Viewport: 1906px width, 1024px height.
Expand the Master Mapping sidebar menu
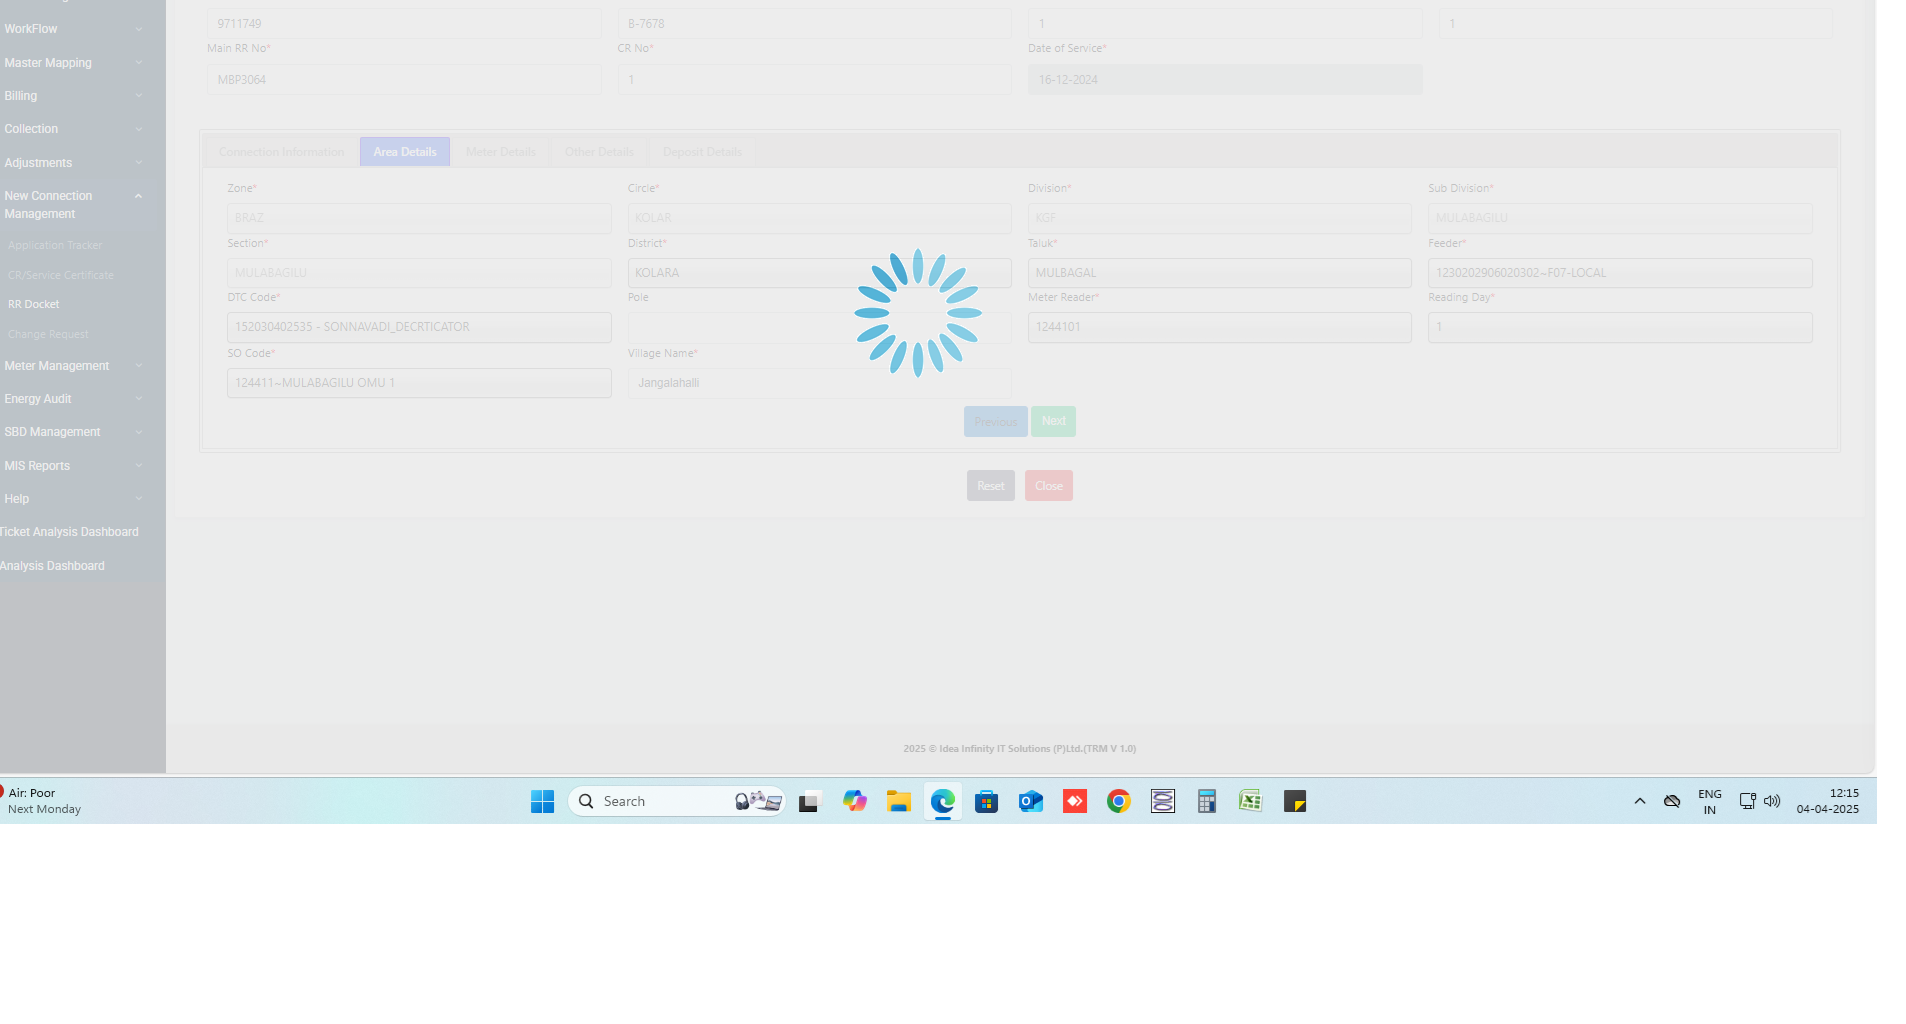click(73, 63)
